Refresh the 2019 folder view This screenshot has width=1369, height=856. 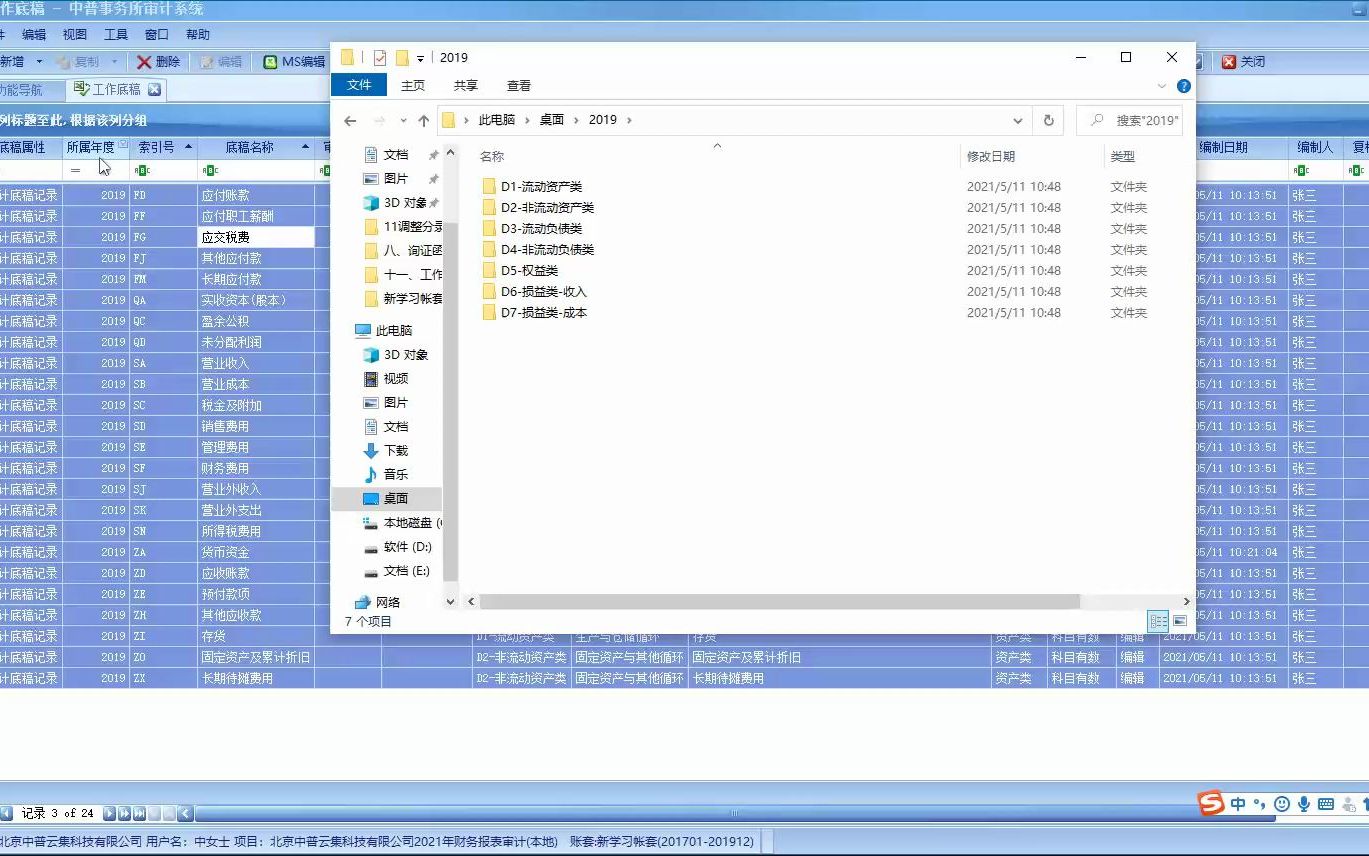tap(1048, 120)
